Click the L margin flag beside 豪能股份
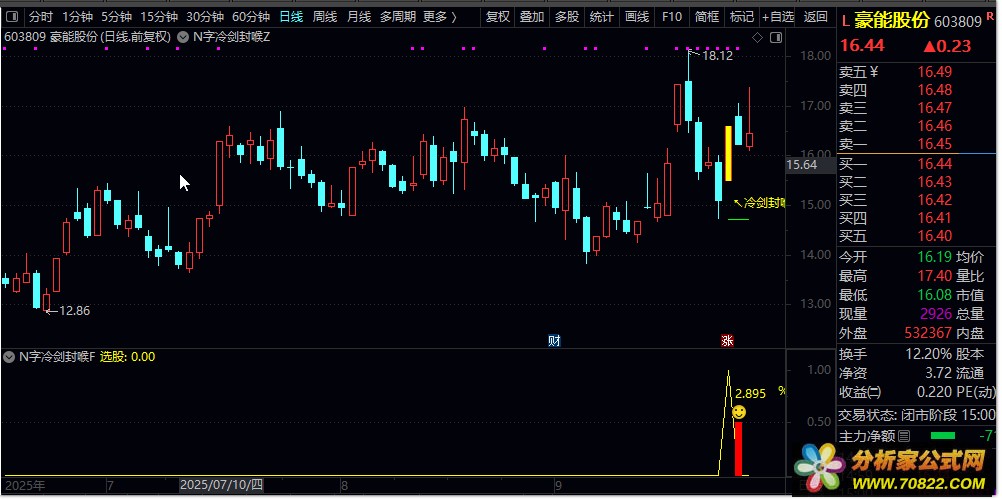 click(845, 22)
